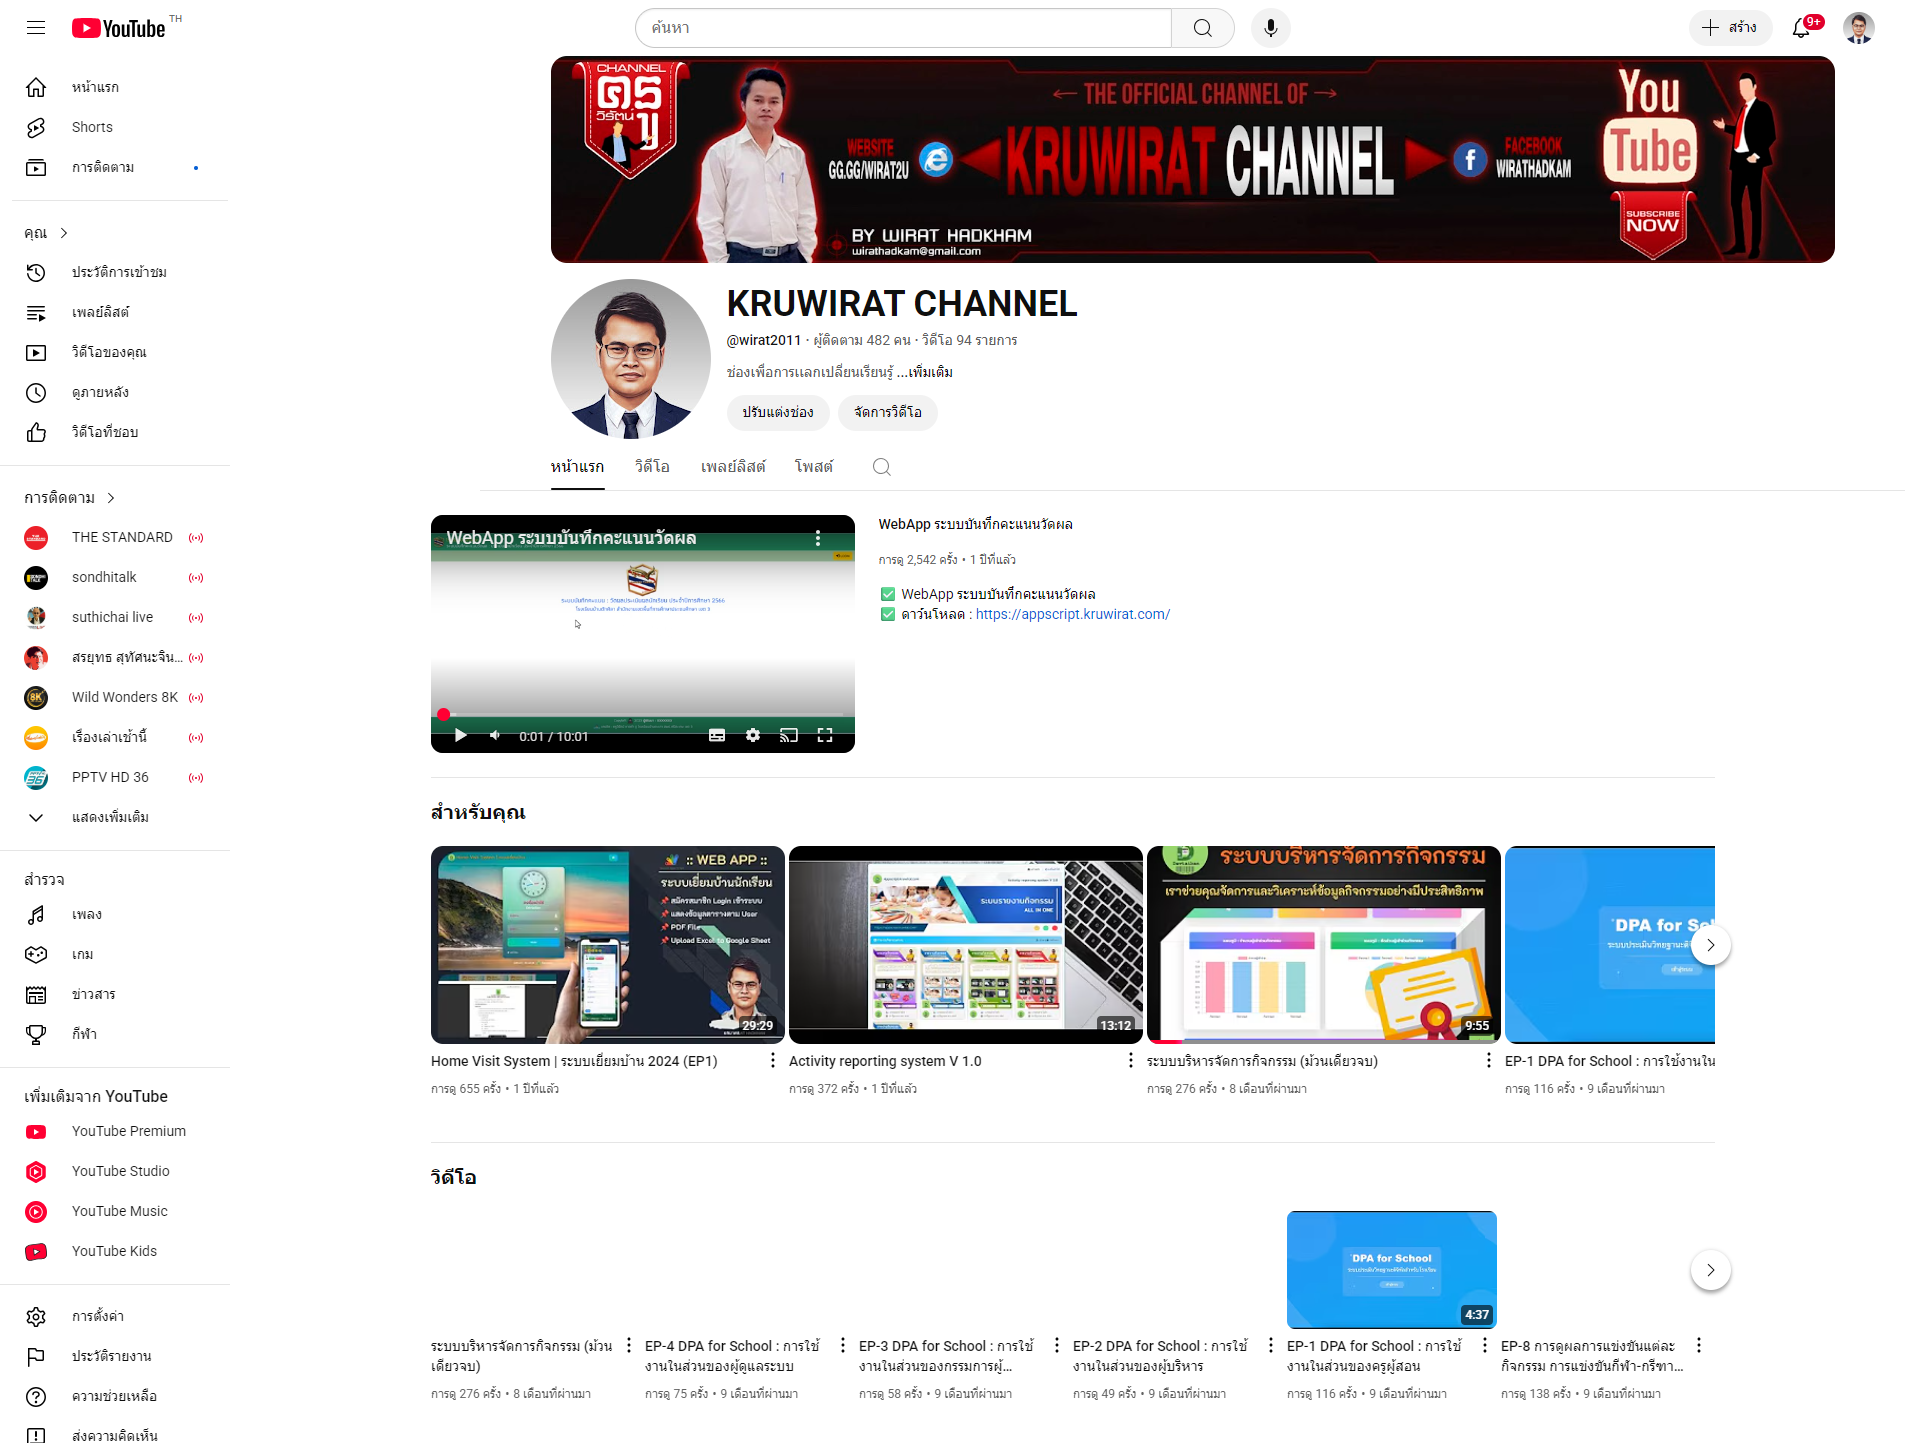
Task: Expand more subscriptions with แสดงเพิ่มเติม
Action: coord(110,817)
